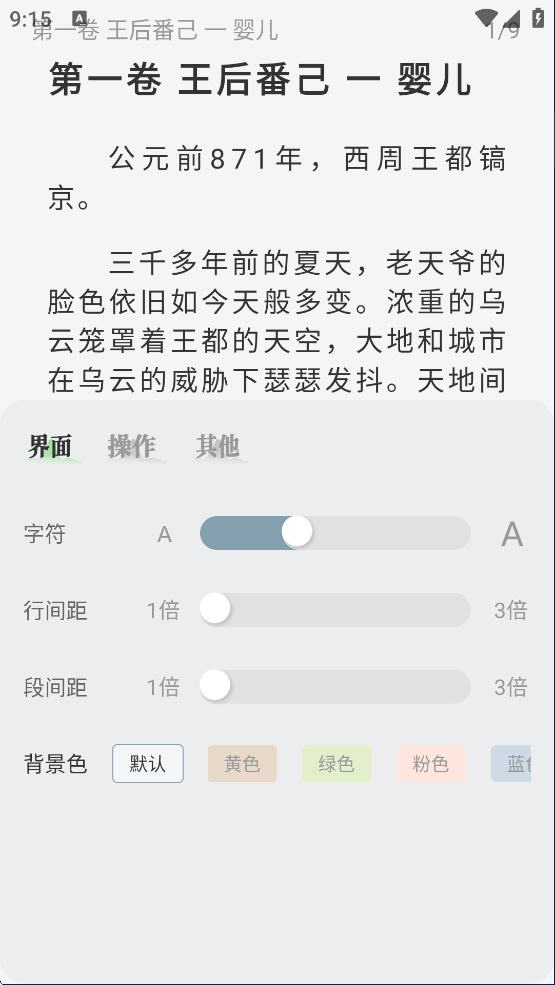Screen dimensions: 555x985
Task: Click the small A font icon
Action: (164, 535)
